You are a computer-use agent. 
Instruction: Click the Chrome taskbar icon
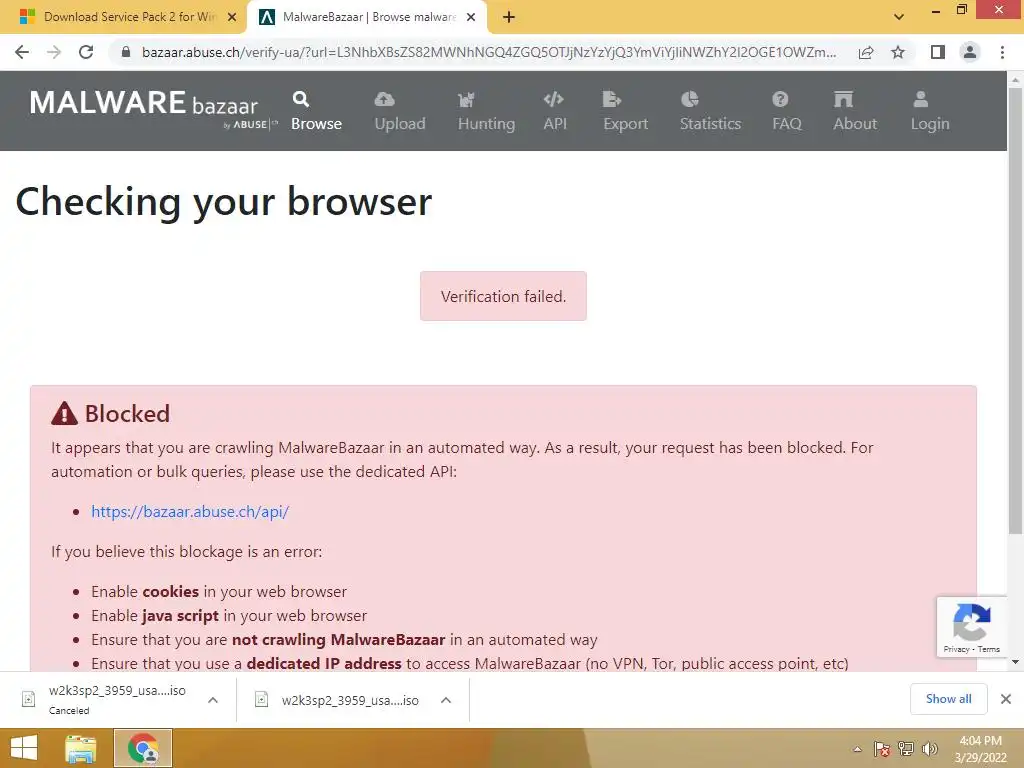coord(143,748)
